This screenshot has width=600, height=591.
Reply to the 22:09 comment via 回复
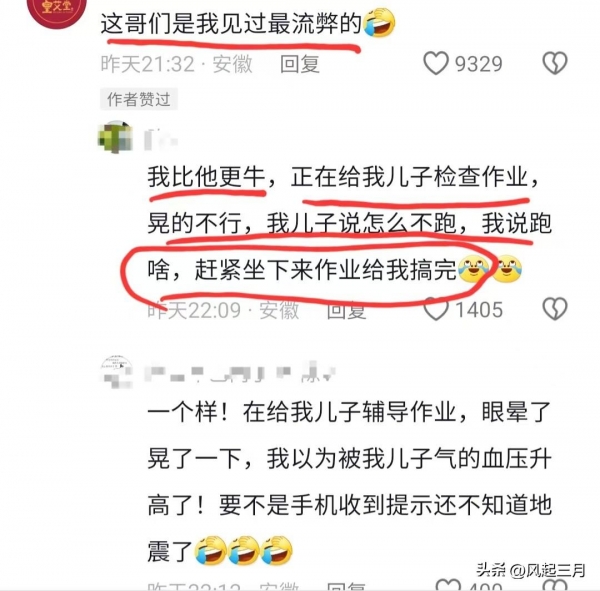(346, 310)
